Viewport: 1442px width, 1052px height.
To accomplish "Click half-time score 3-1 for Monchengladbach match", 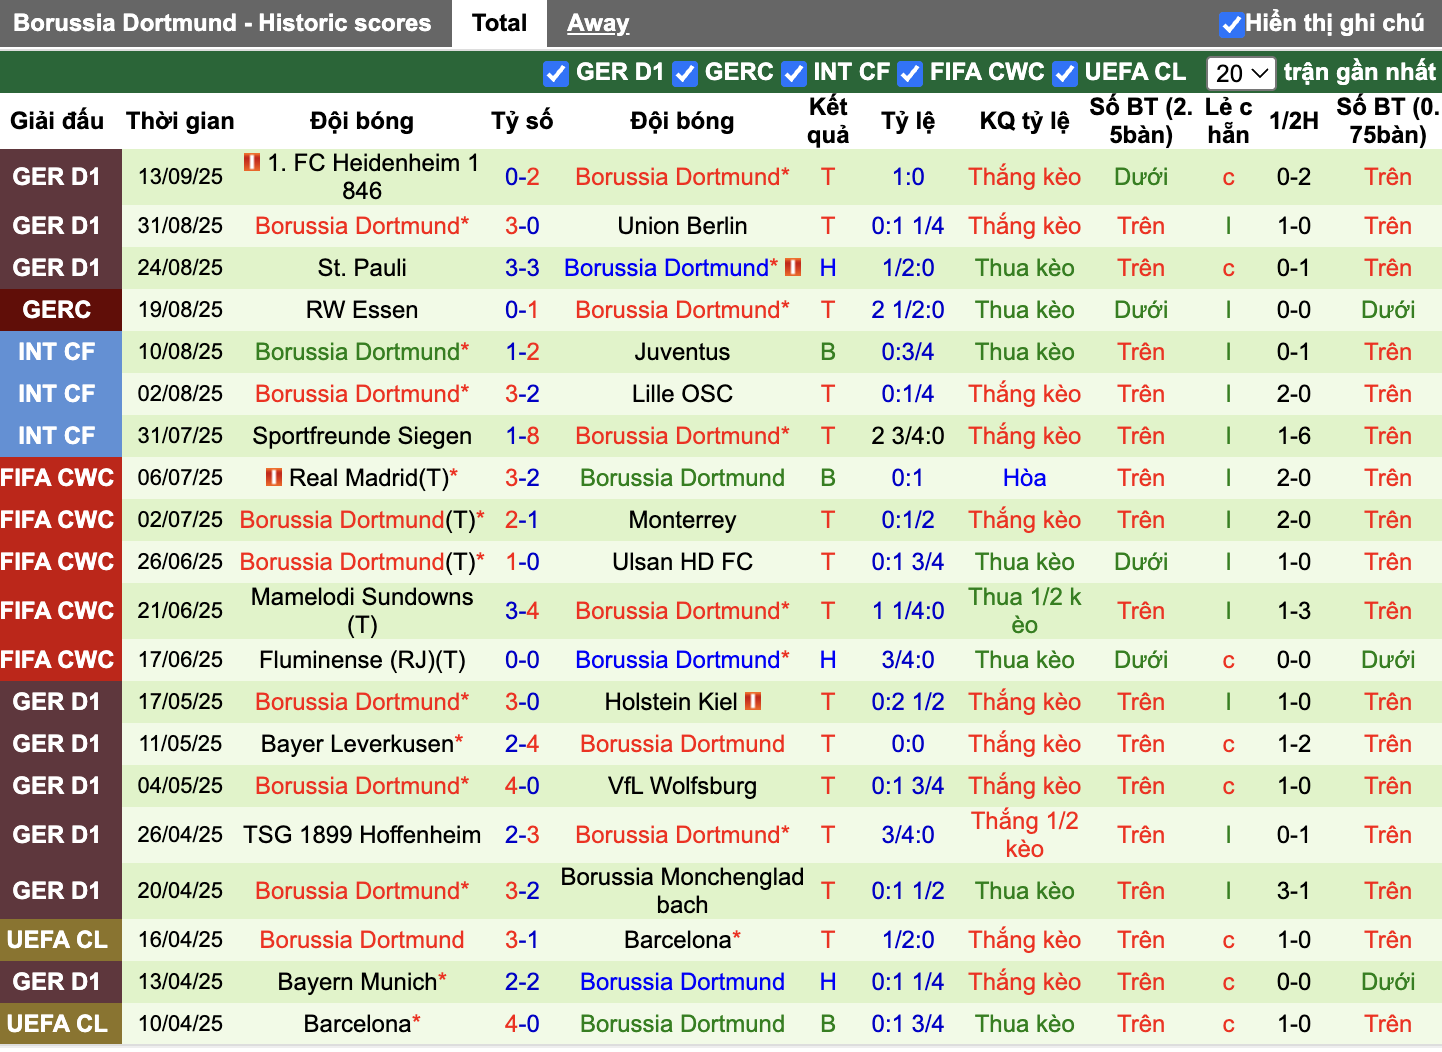I will (1294, 891).
